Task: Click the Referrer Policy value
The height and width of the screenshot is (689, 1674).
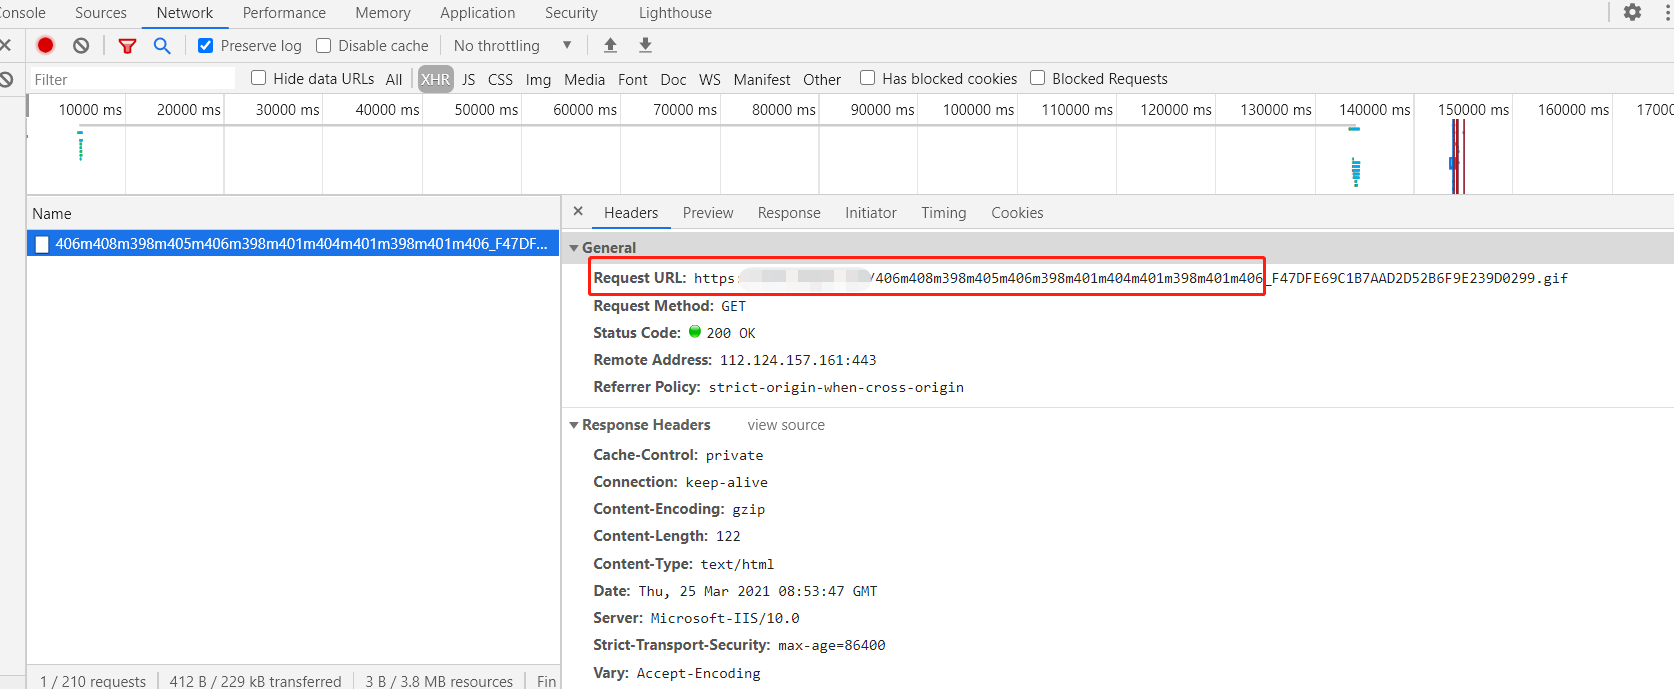Action: tap(836, 387)
